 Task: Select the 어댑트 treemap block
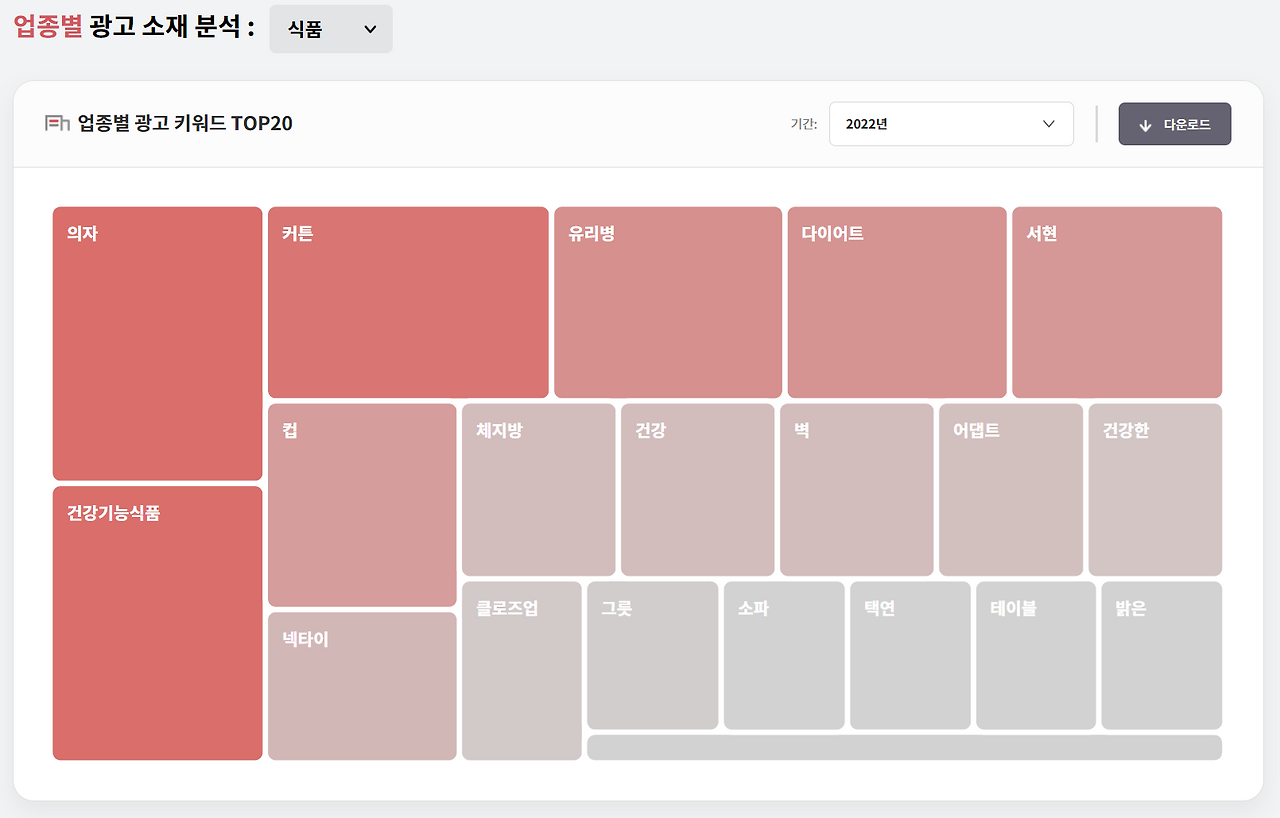click(1010, 489)
